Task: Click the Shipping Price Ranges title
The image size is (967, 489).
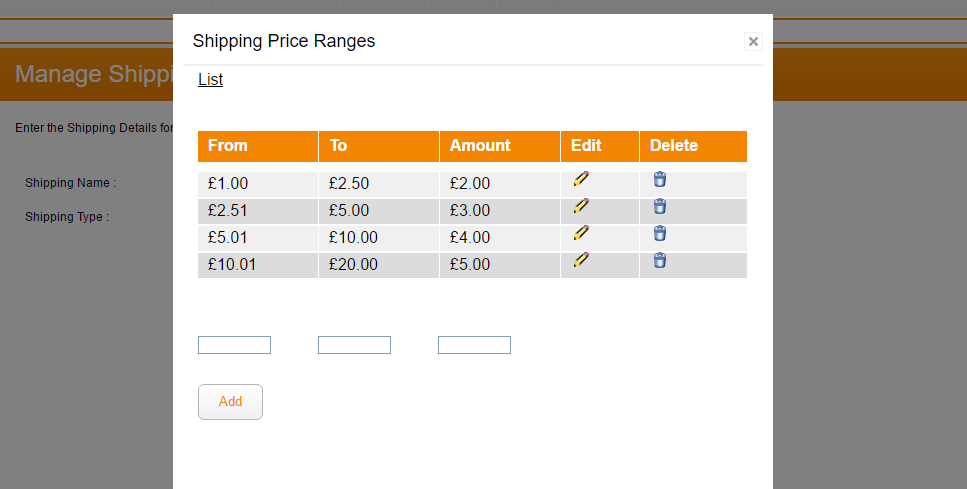Action: point(284,41)
